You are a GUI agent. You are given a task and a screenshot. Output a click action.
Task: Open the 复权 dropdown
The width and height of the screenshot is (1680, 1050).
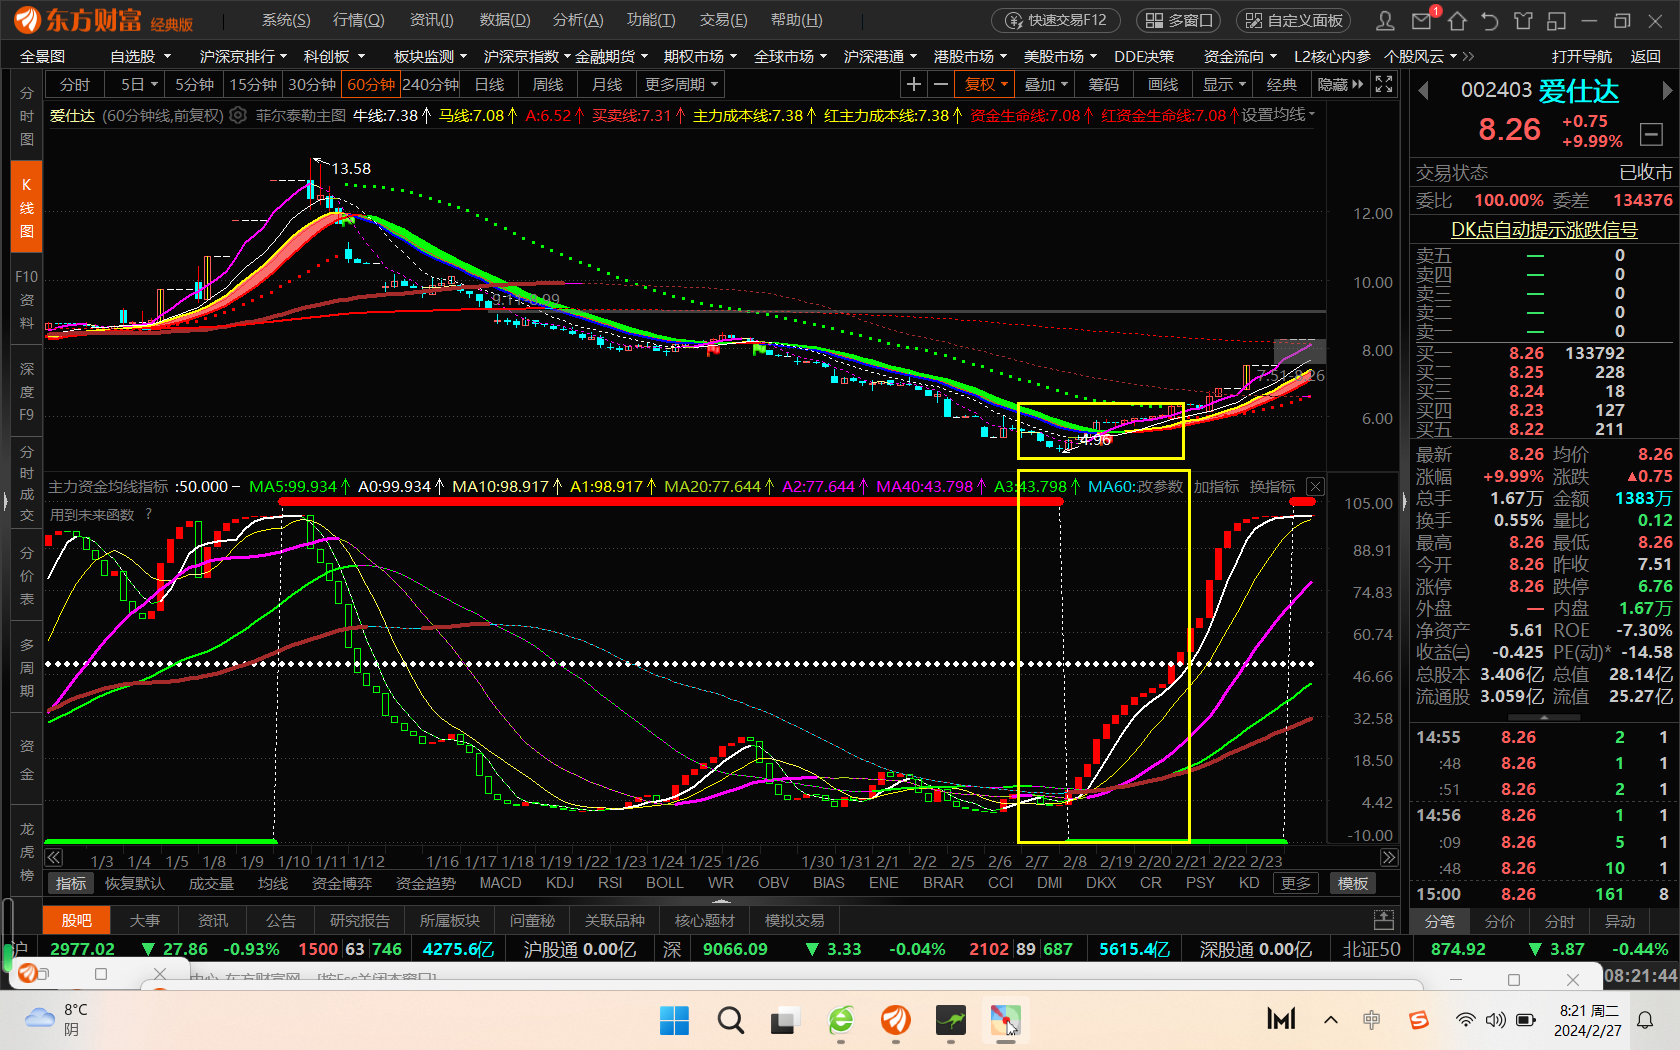(x=985, y=85)
